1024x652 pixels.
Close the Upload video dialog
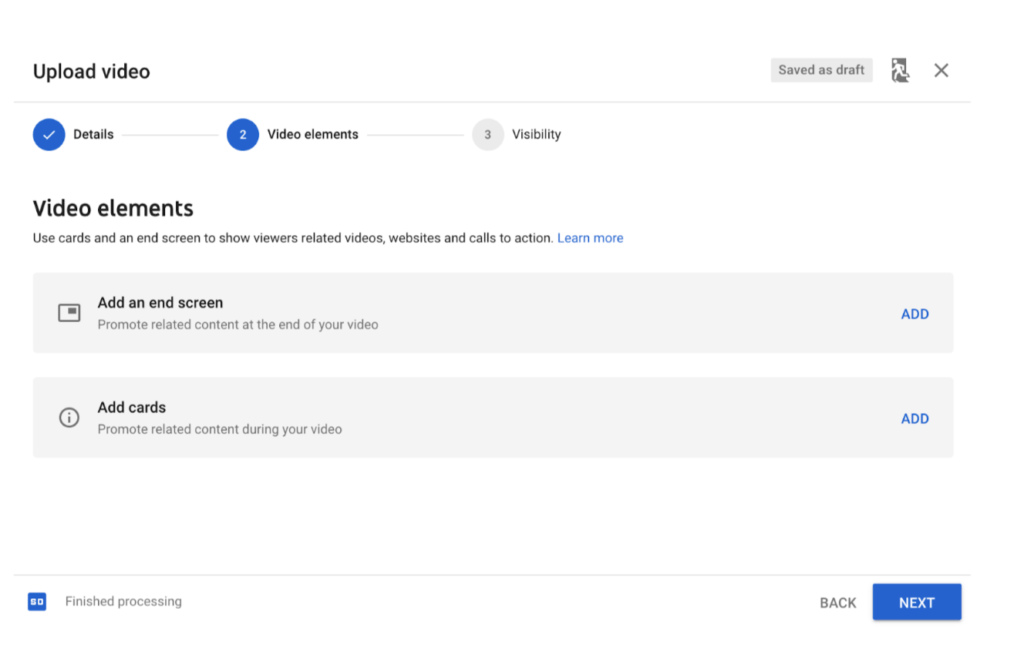[x=941, y=71]
